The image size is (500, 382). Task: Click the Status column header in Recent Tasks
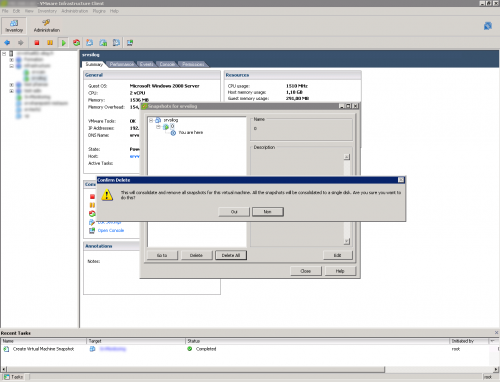[317, 341]
